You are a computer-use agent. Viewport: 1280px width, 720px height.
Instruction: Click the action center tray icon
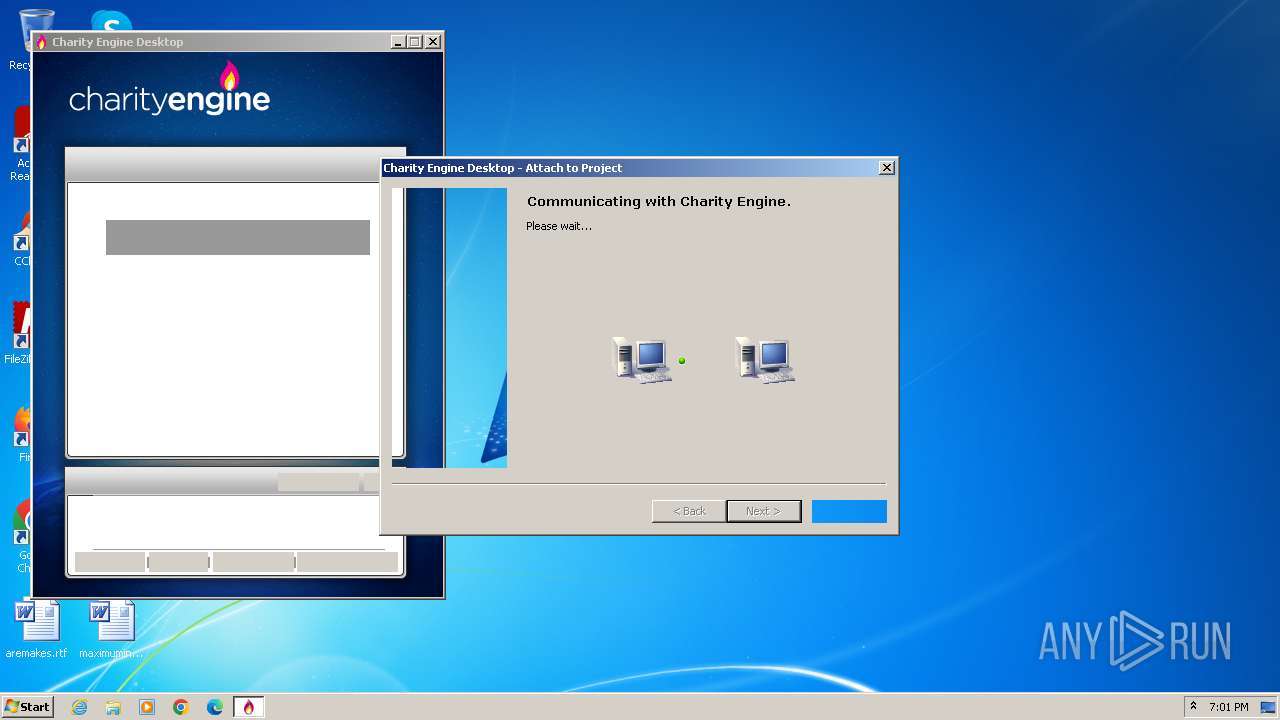click(x=1268, y=707)
